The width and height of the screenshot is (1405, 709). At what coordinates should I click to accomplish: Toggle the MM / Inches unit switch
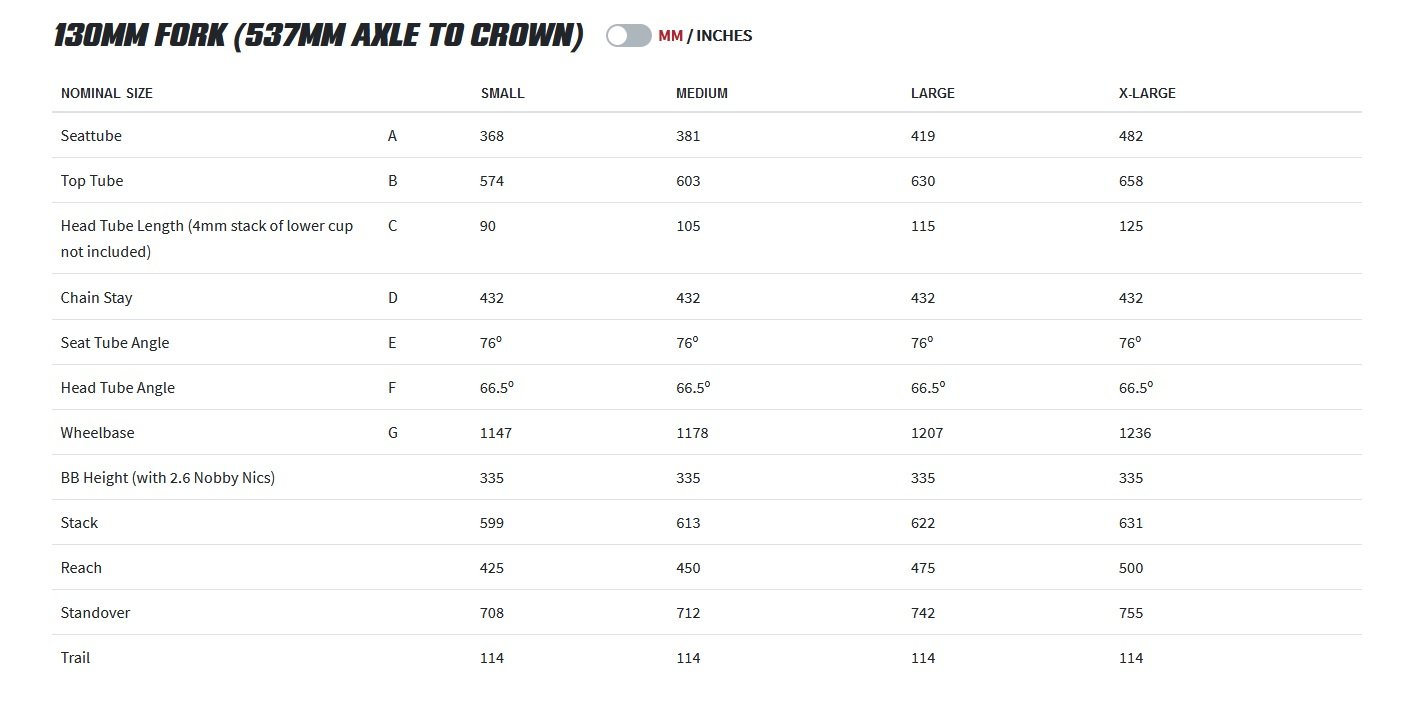coord(628,36)
